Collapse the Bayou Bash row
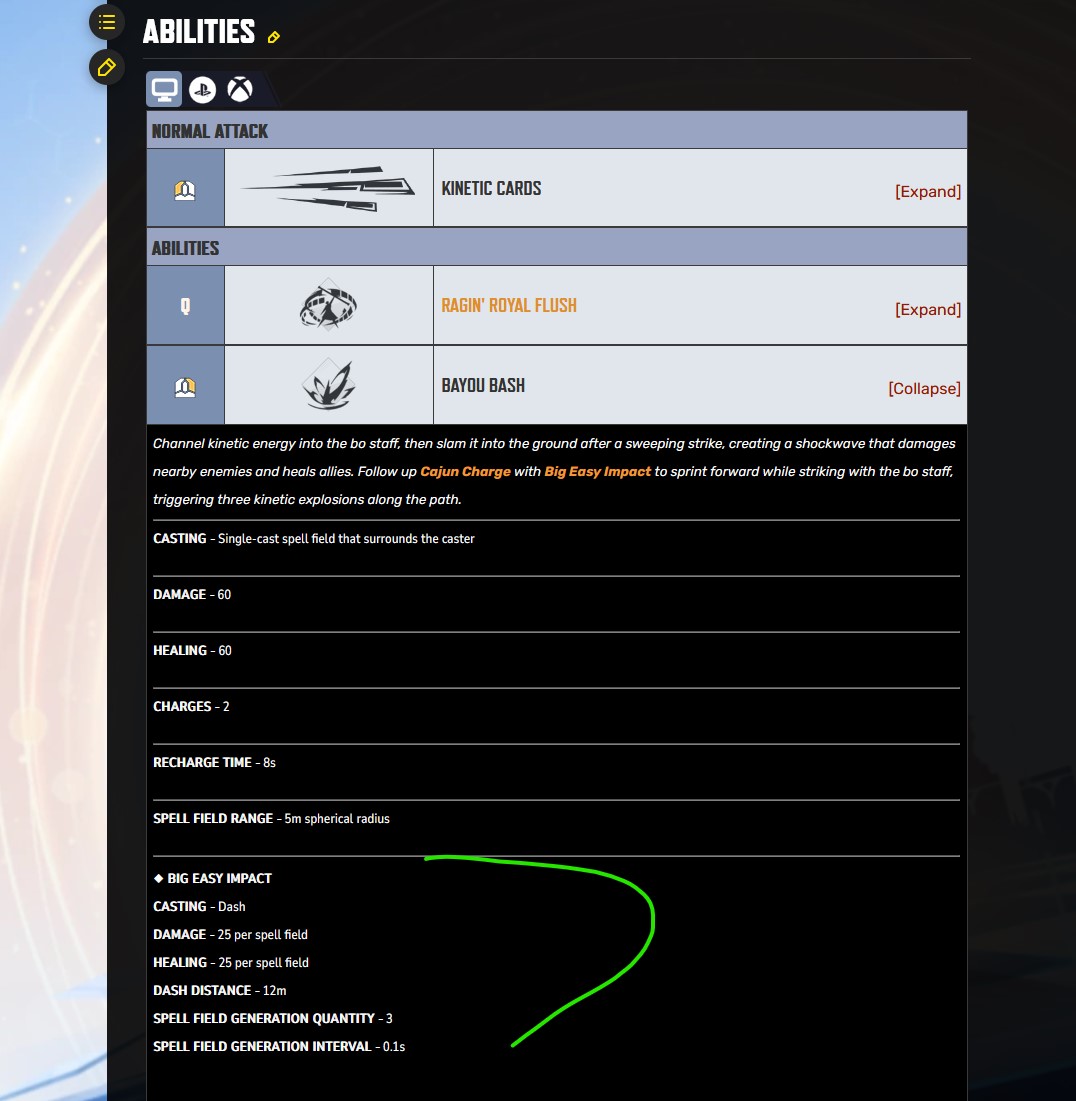This screenshot has width=1076, height=1101. (924, 388)
